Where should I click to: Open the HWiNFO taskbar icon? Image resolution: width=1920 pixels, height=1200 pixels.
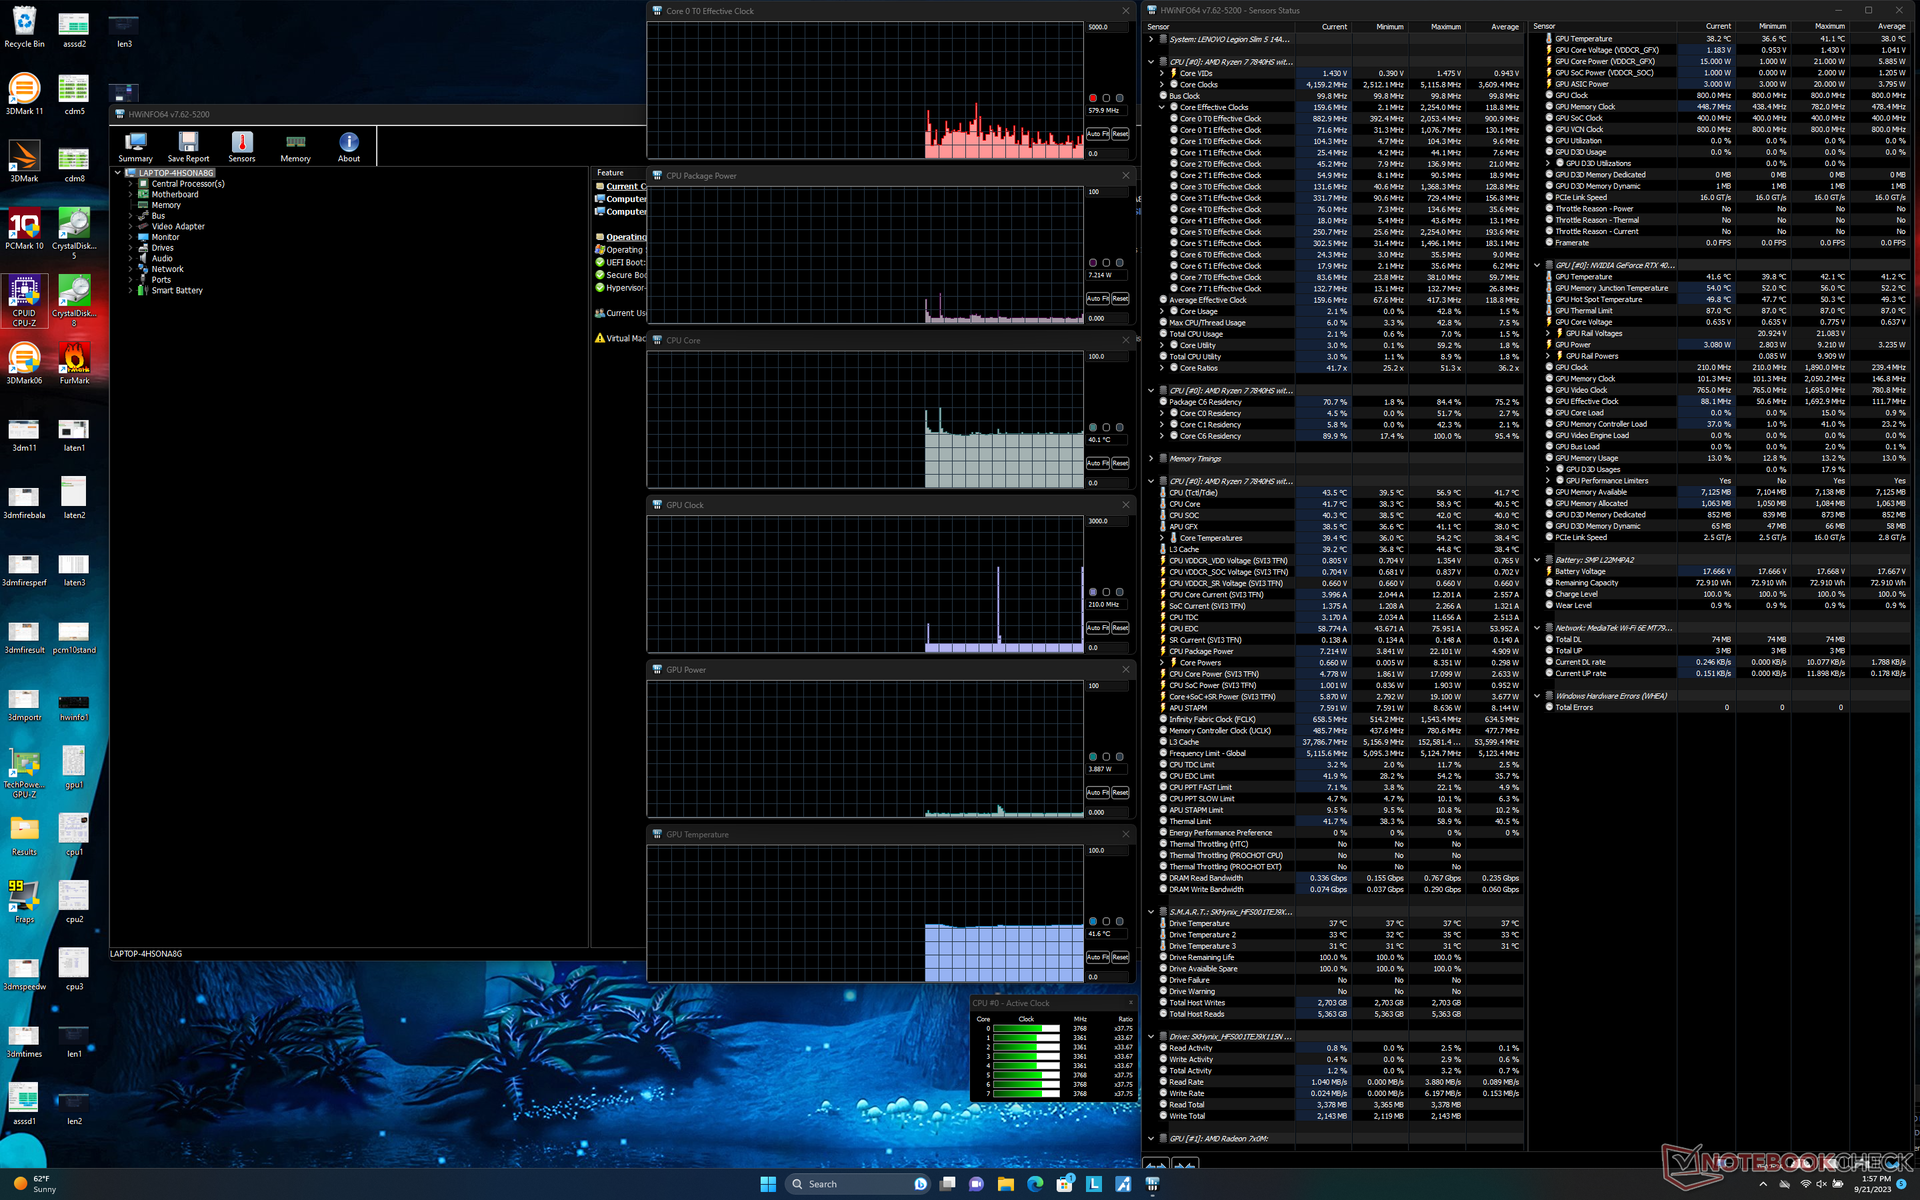1153,1184
